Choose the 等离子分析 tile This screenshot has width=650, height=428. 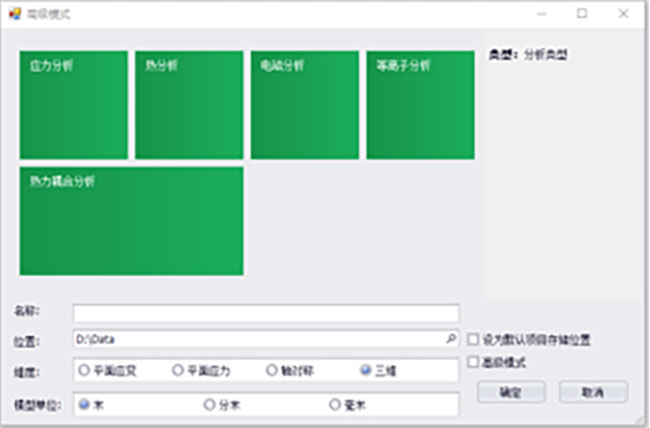pos(420,105)
